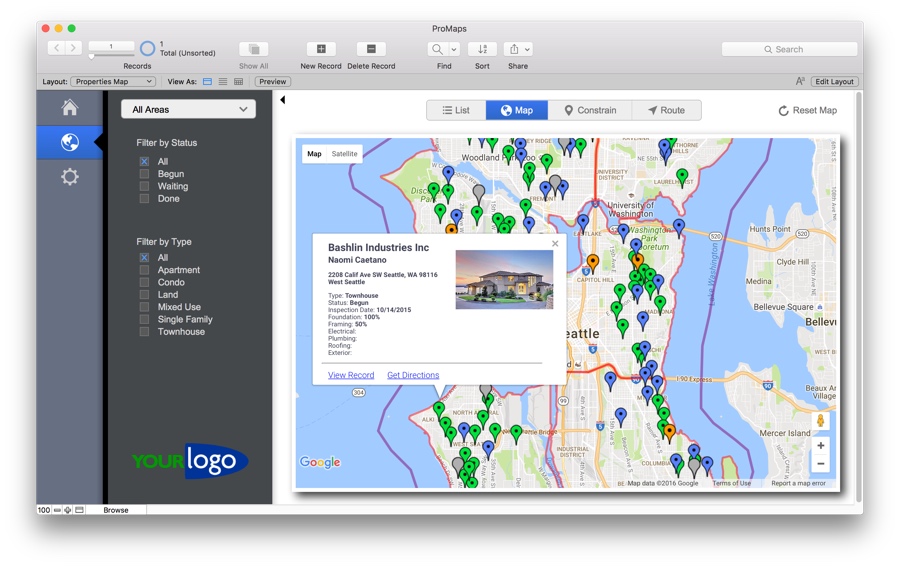The image size is (900, 567).
Task: Close the Bashlin Industries info popup
Action: tap(555, 243)
